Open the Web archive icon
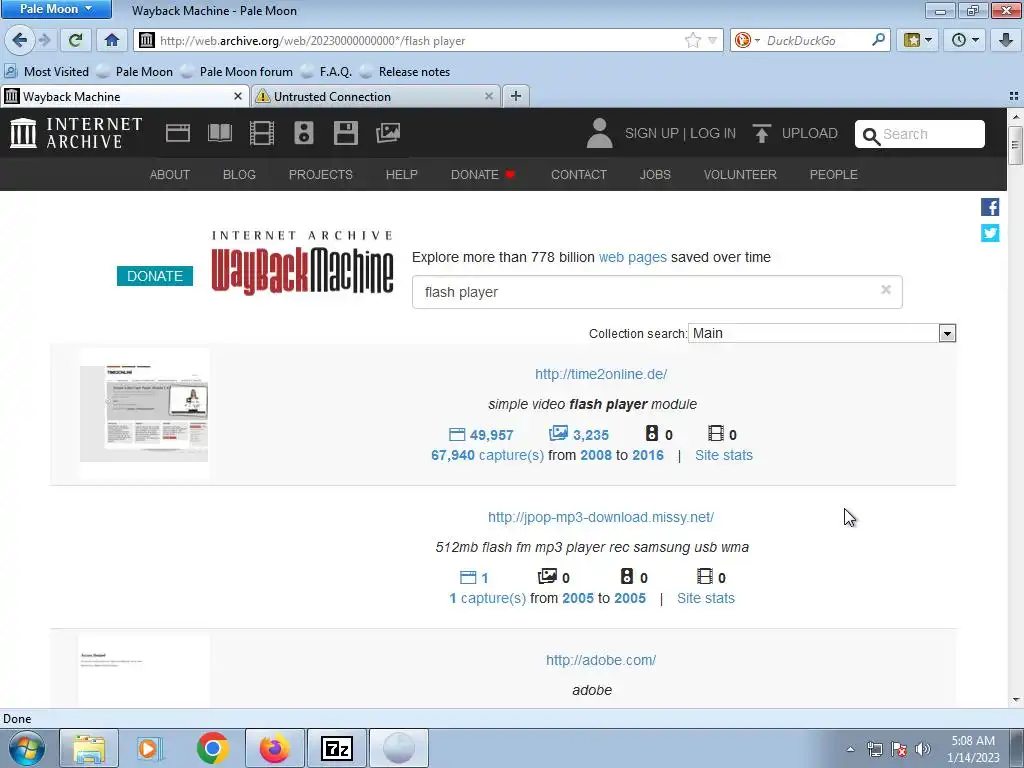The image size is (1024, 768). pyautogui.click(x=178, y=133)
